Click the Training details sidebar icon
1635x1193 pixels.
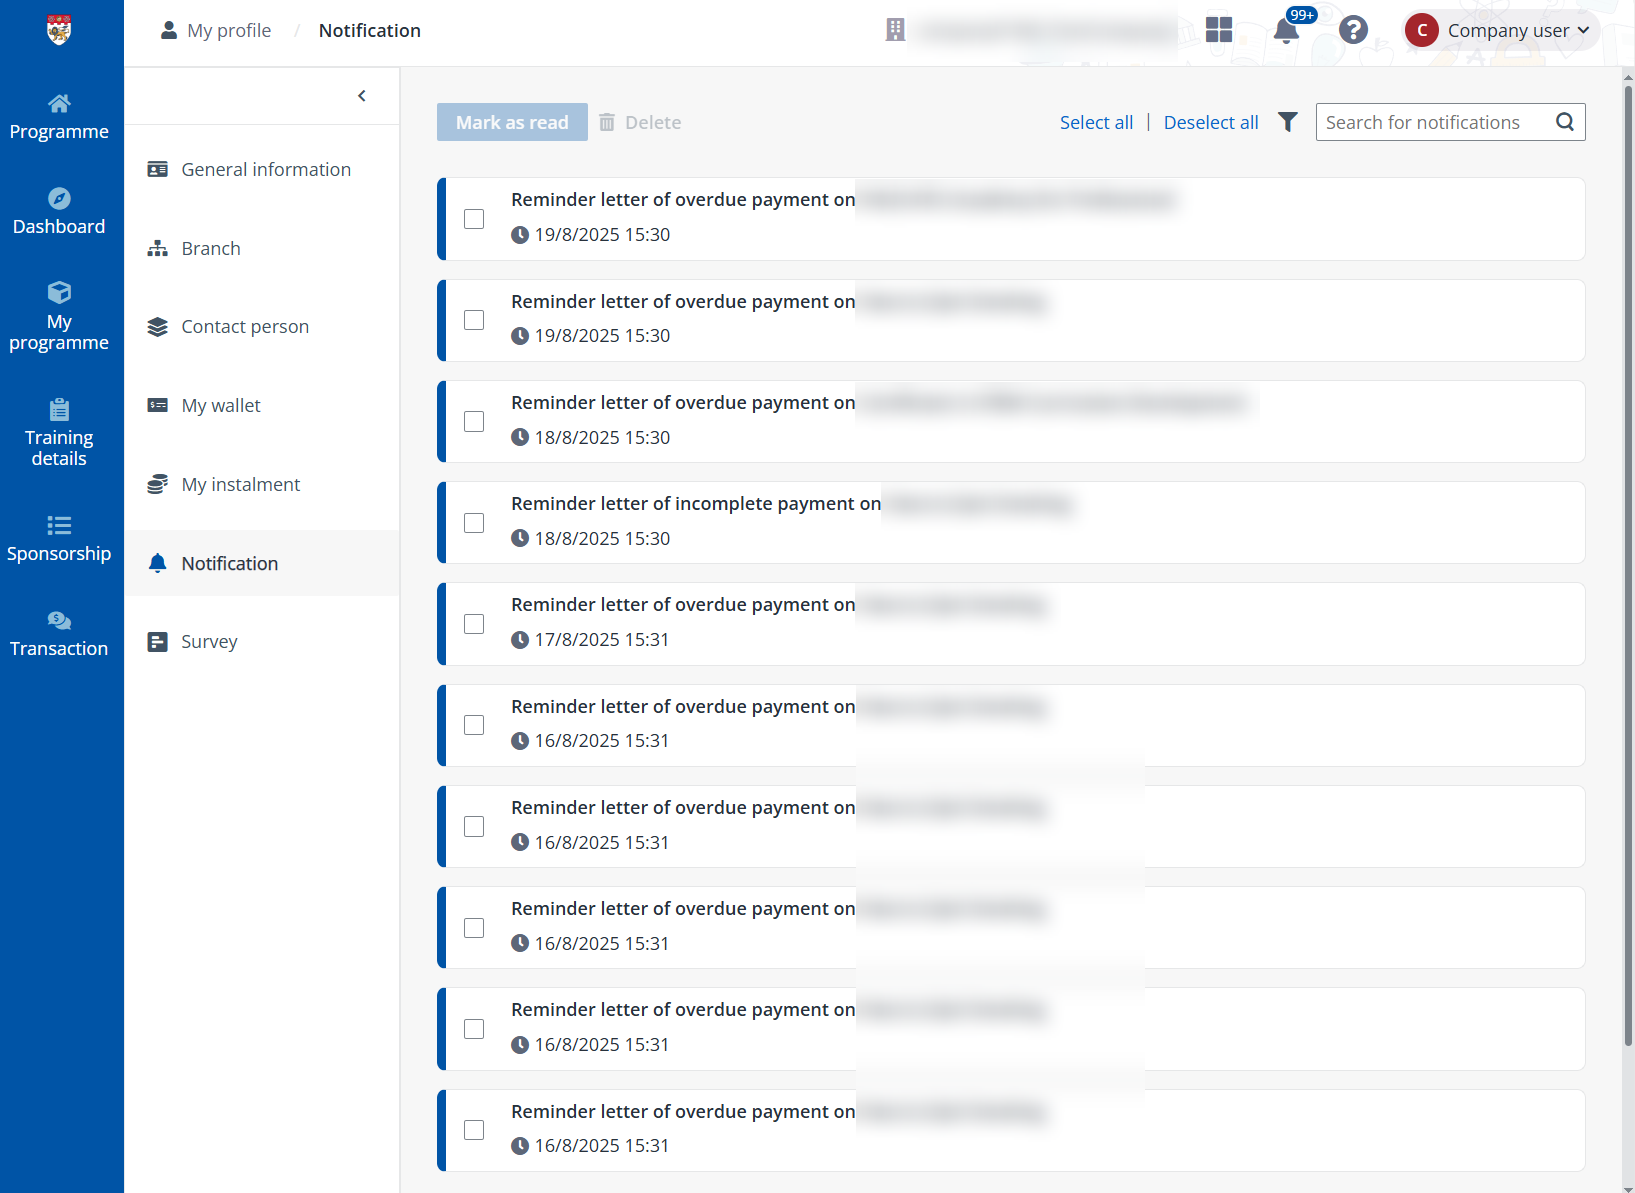tap(59, 432)
